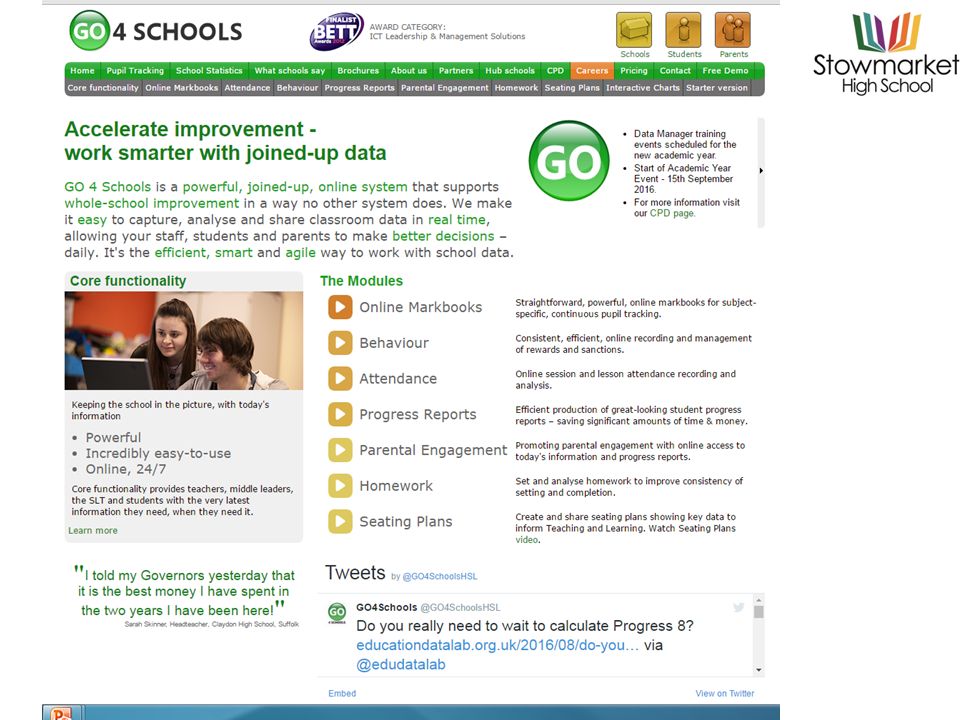Open the Contact menu item
Image resolution: width=960 pixels, height=720 pixels.
[675, 70]
